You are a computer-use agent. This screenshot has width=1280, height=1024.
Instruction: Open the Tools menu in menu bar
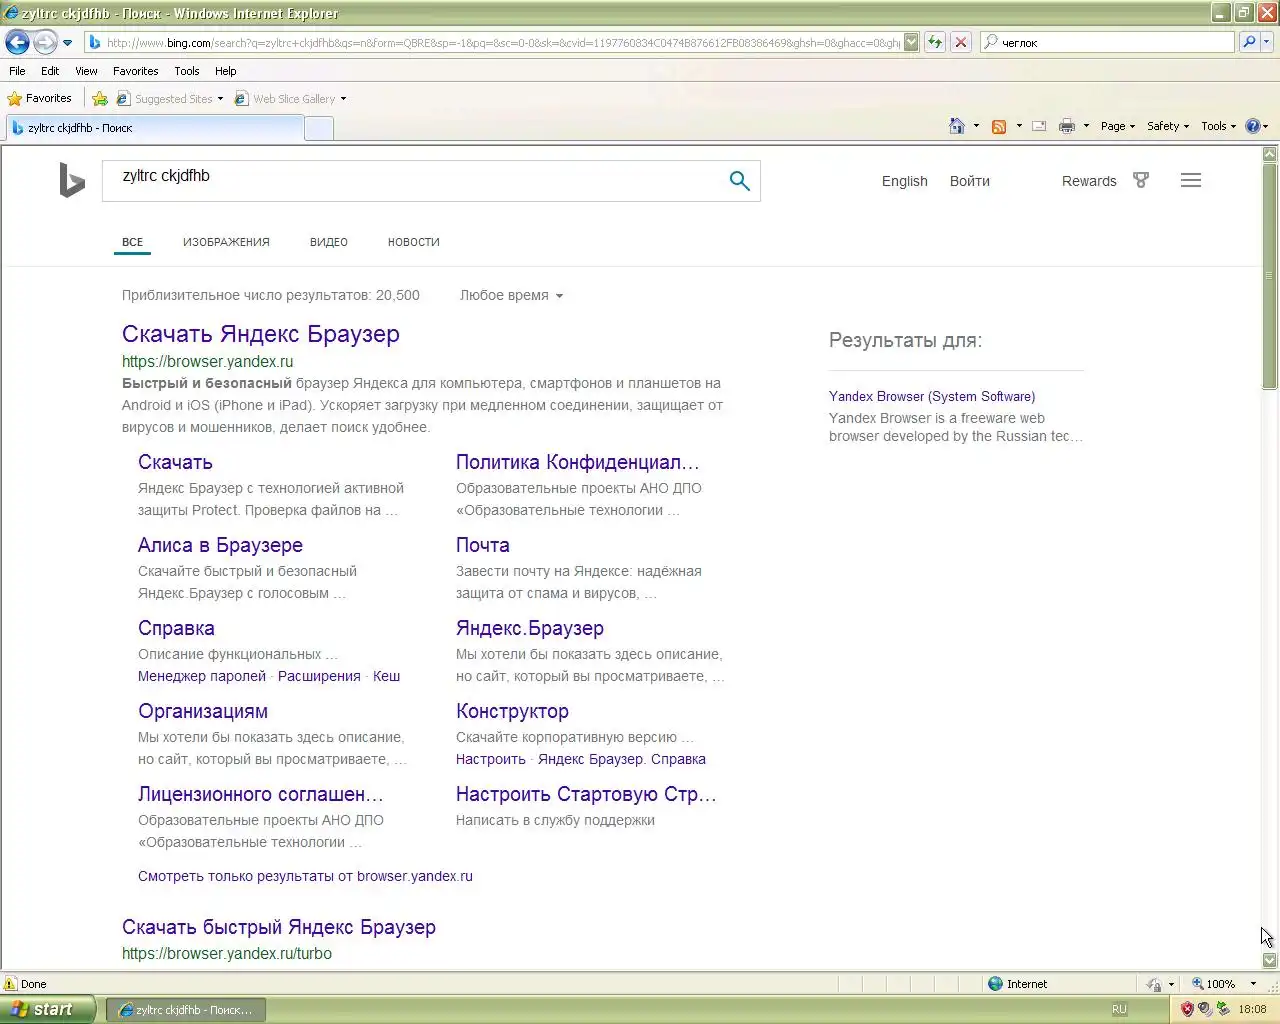click(x=186, y=71)
